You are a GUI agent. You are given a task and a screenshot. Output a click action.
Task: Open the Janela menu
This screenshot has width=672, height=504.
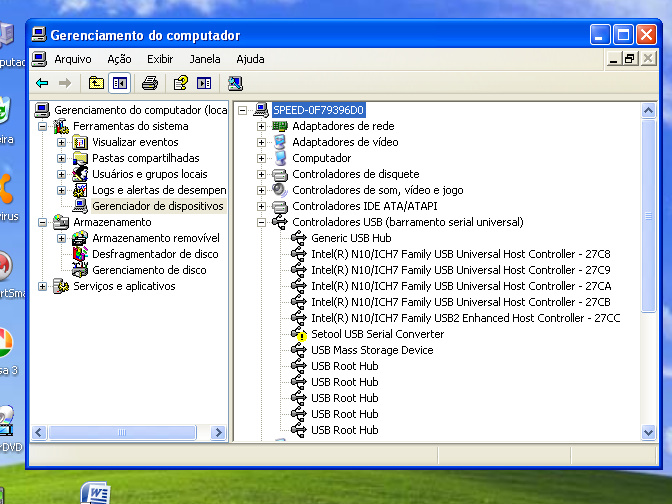205,59
